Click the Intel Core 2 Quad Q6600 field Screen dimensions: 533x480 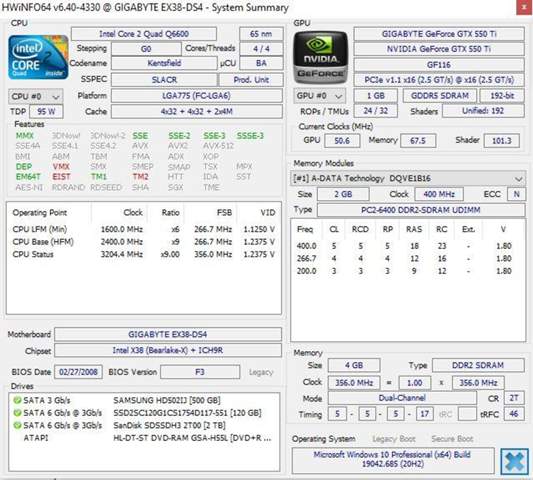pos(144,34)
